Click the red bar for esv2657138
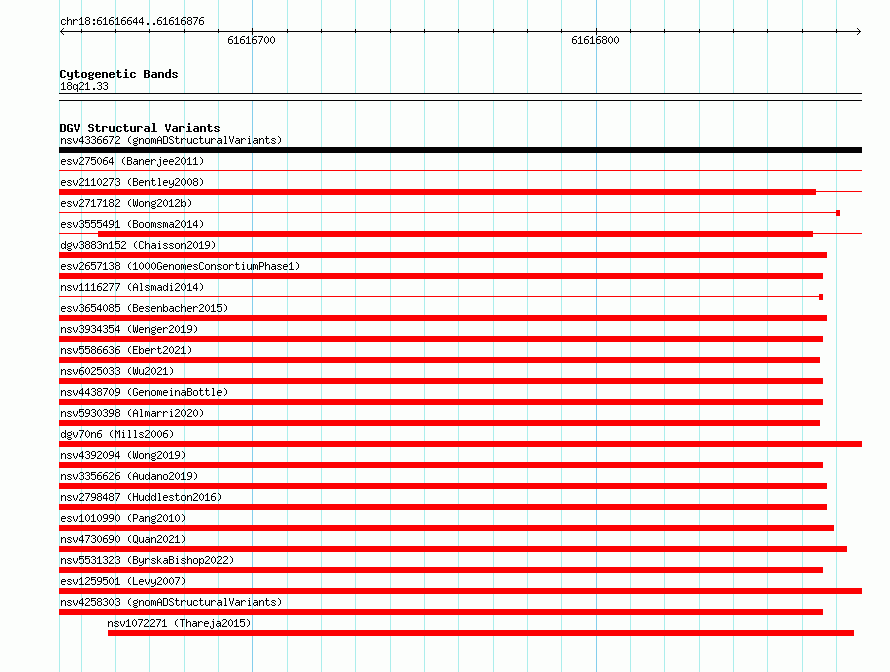 coord(441,276)
